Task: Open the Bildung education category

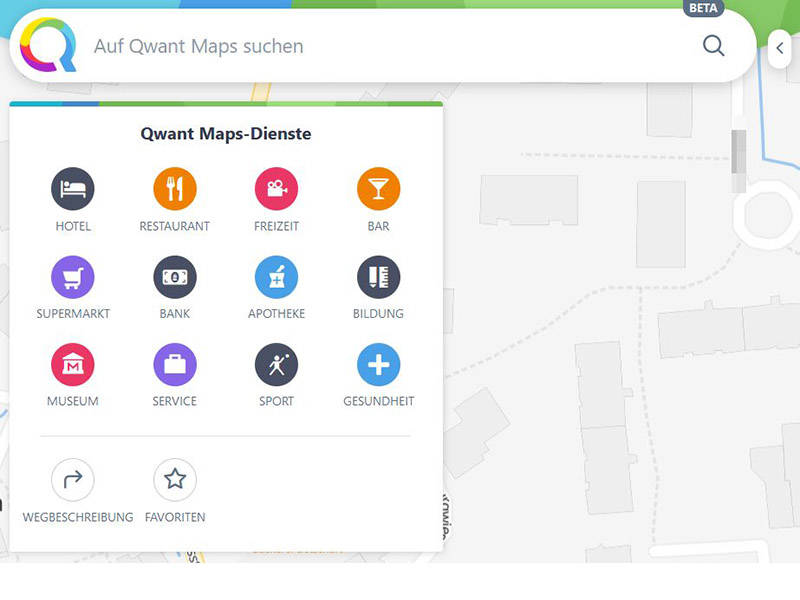Action: pyautogui.click(x=378, y=276)
